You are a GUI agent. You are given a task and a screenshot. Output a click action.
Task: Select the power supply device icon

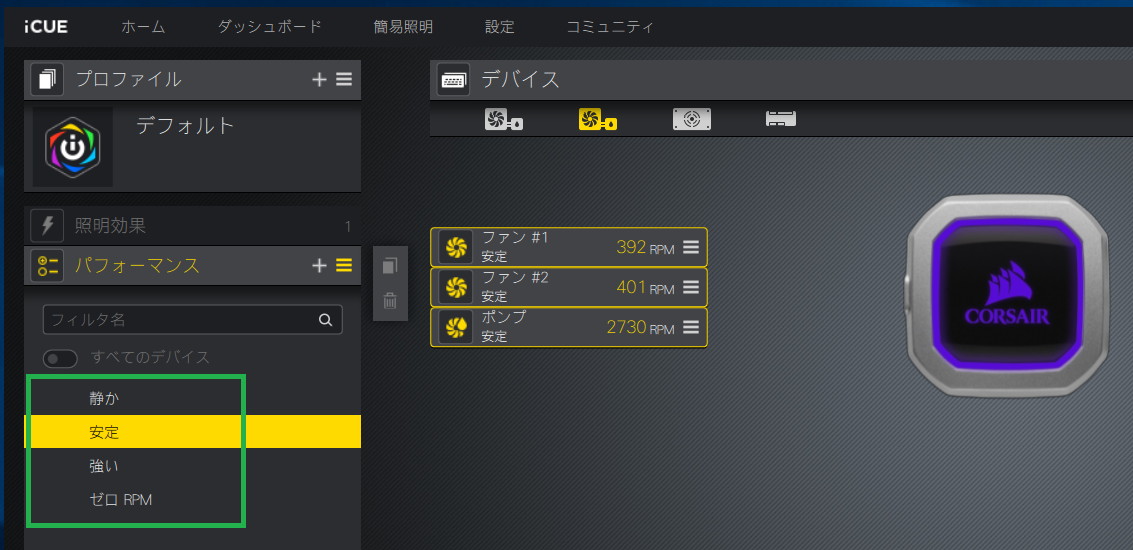point(692,119)
